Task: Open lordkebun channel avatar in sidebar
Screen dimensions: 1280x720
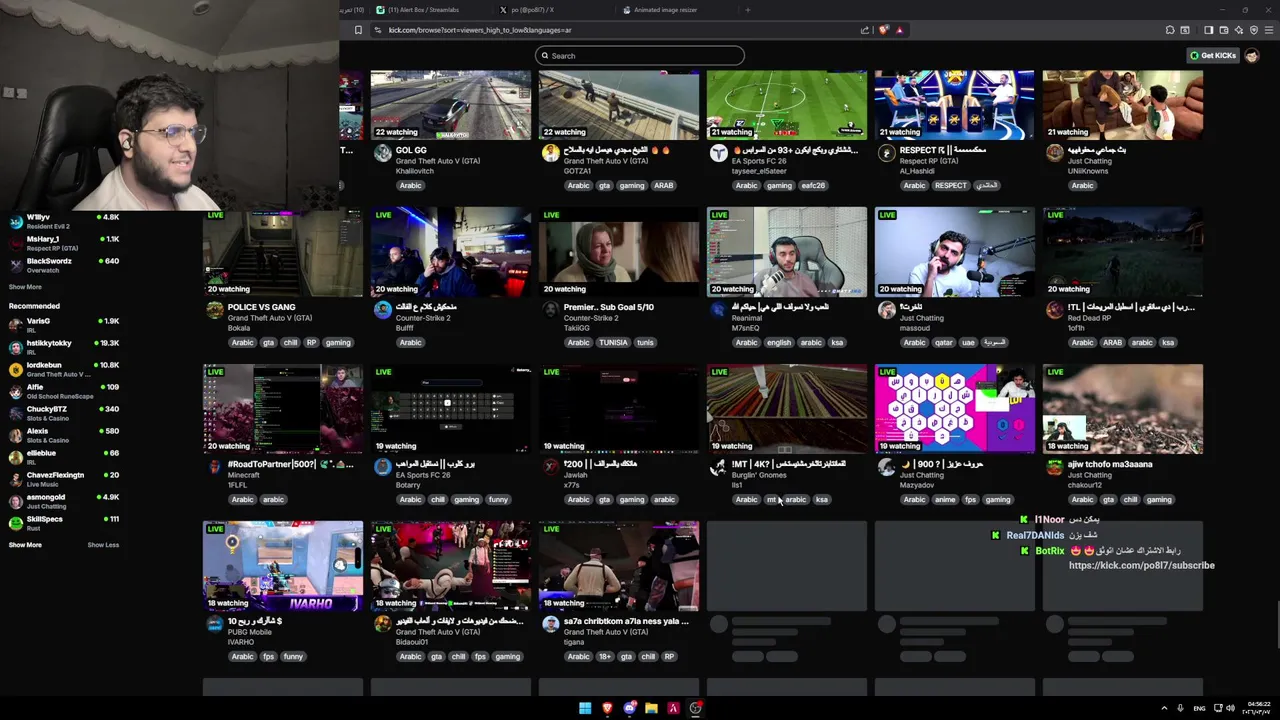Action: pyautogui.click(x=15, y=369)
